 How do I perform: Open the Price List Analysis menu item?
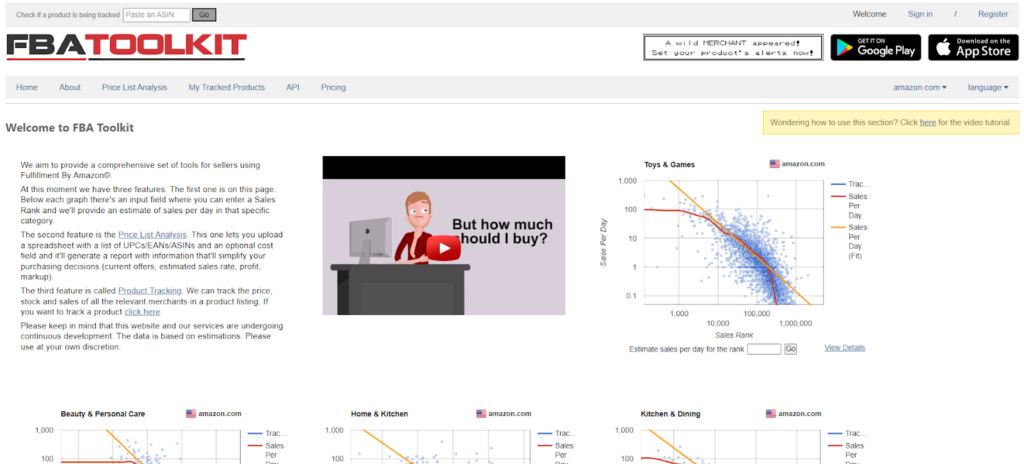tap(135, 88)
